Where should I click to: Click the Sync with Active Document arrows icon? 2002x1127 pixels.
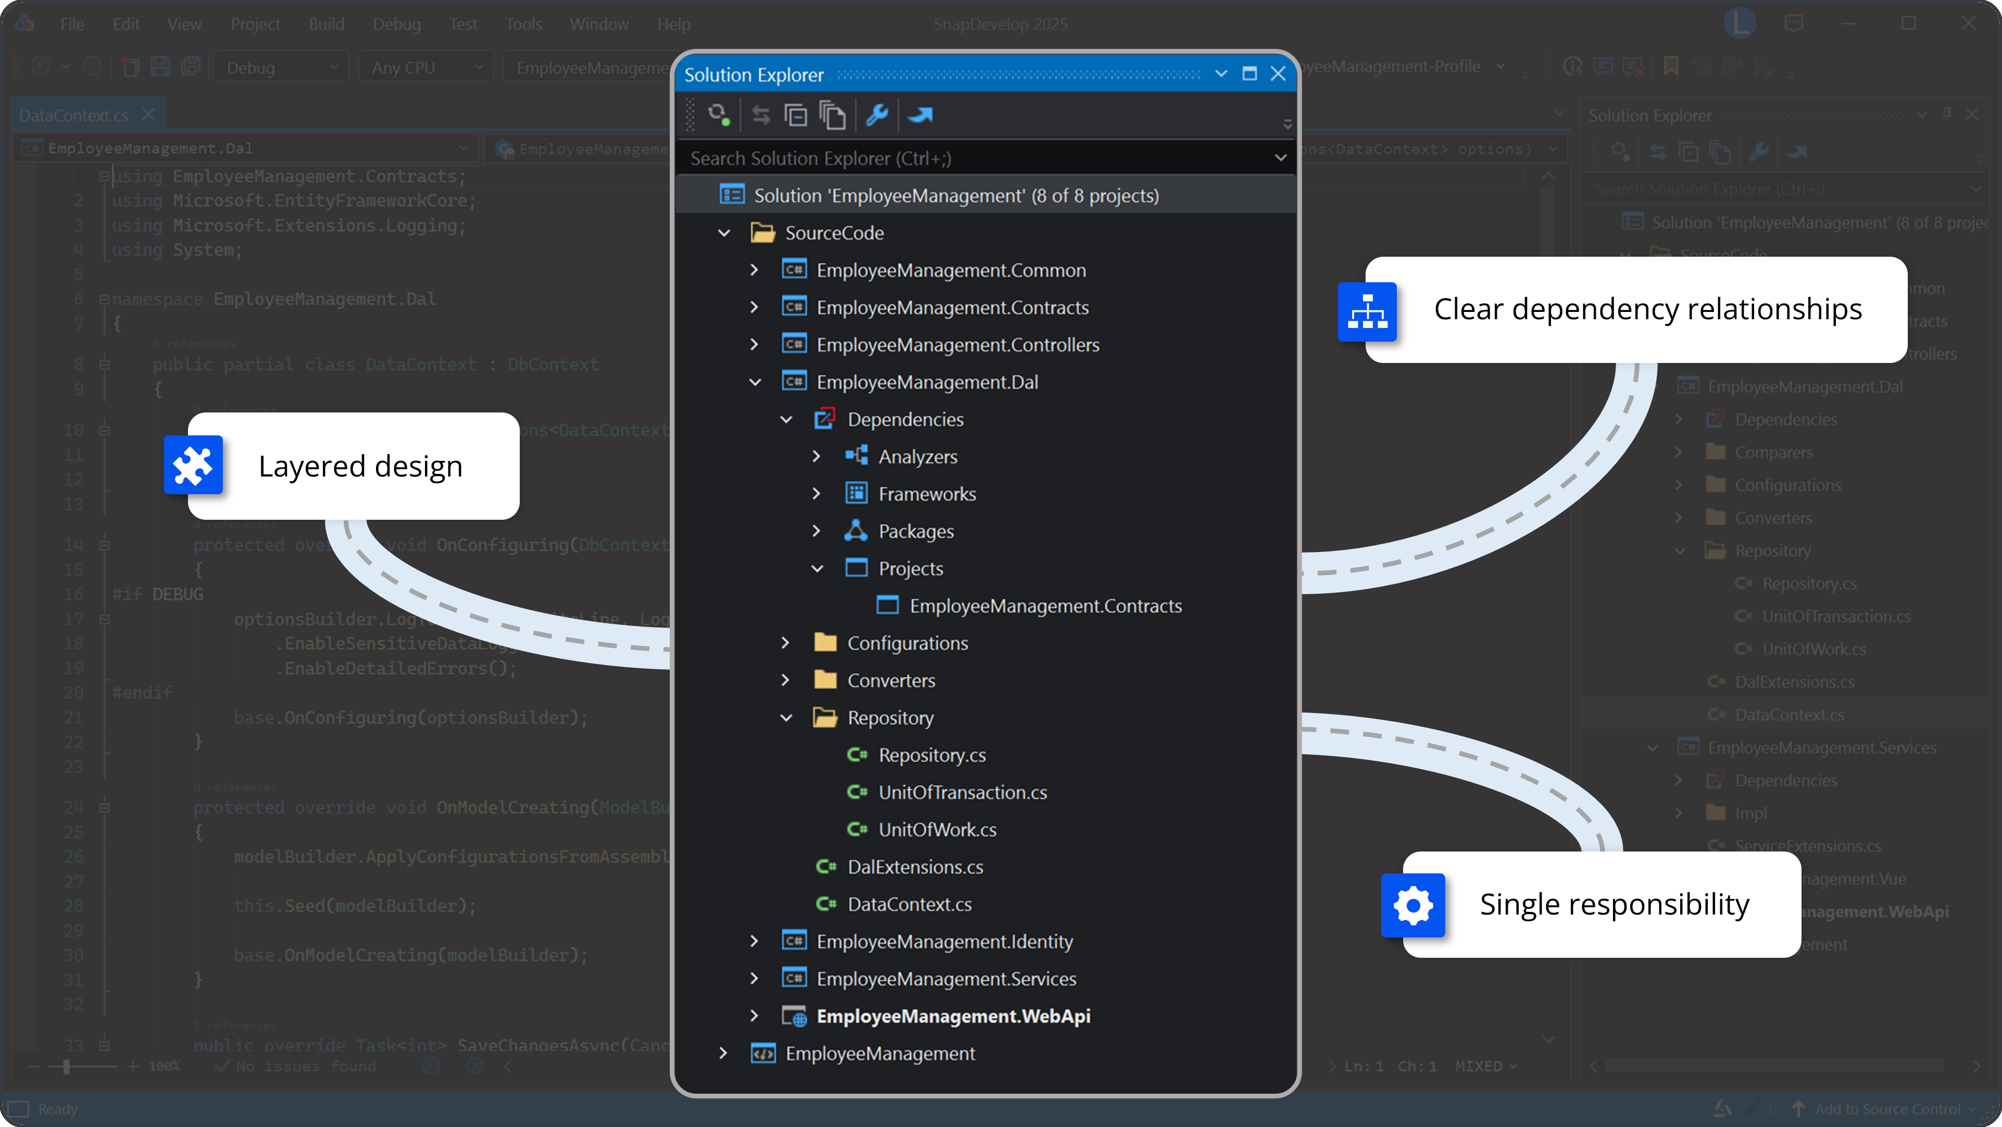(x=761, y=115)
